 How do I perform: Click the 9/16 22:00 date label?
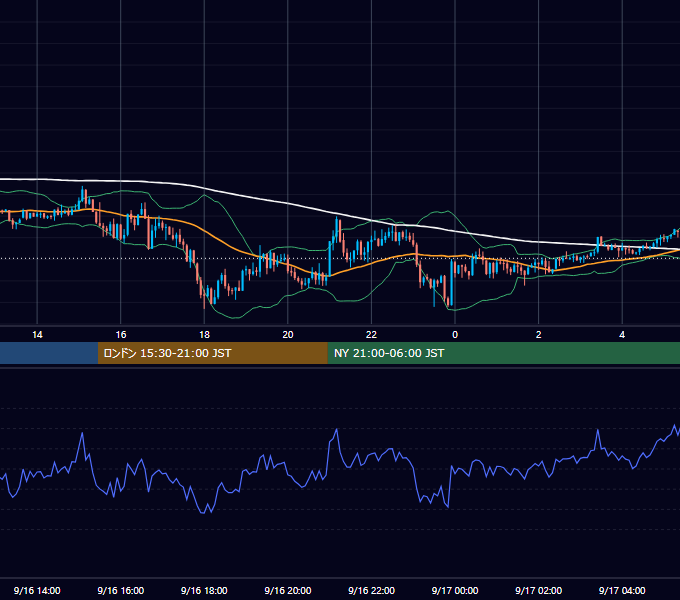pyautogui.click(x=371, y=590)
